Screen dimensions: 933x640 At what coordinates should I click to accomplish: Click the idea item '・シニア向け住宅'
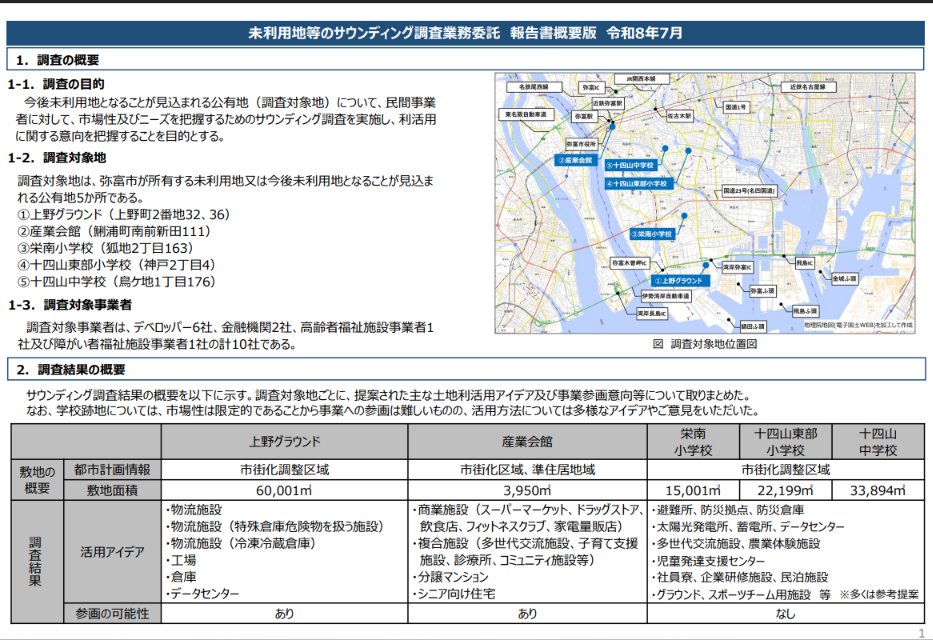(x=453, y=594)
